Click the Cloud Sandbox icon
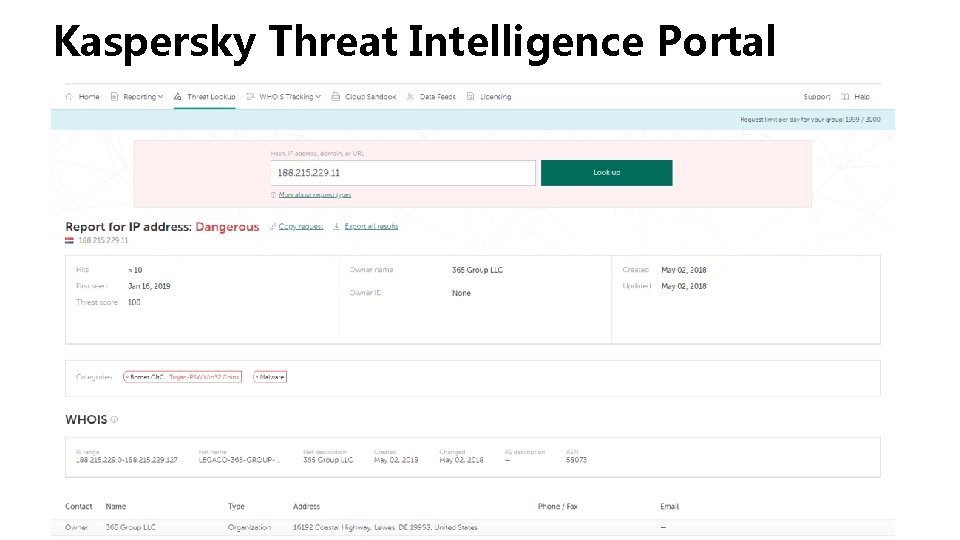 [x=336, y=97]
